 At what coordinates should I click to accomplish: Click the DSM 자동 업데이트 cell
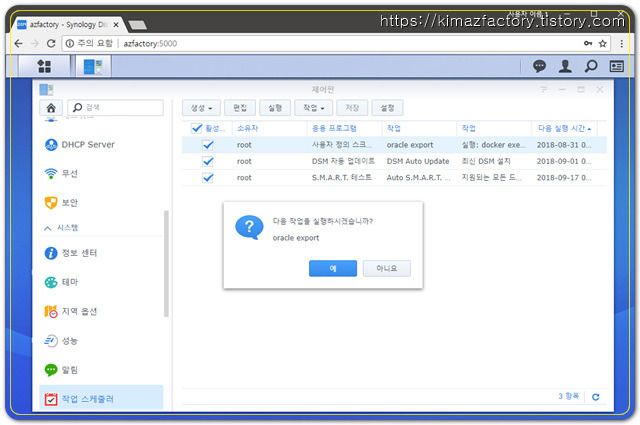(x=343, y=161)
